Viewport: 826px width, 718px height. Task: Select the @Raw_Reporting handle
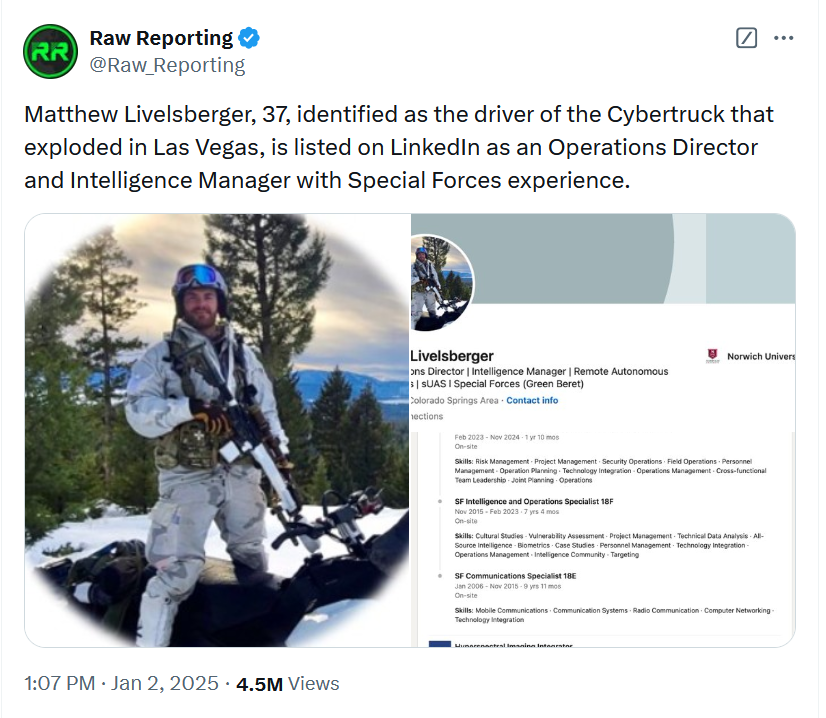tap(166, 63)
